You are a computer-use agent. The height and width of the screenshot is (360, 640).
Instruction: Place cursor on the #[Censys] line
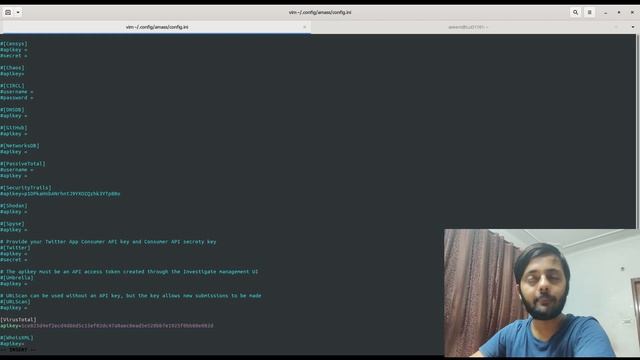coord(14,44)
